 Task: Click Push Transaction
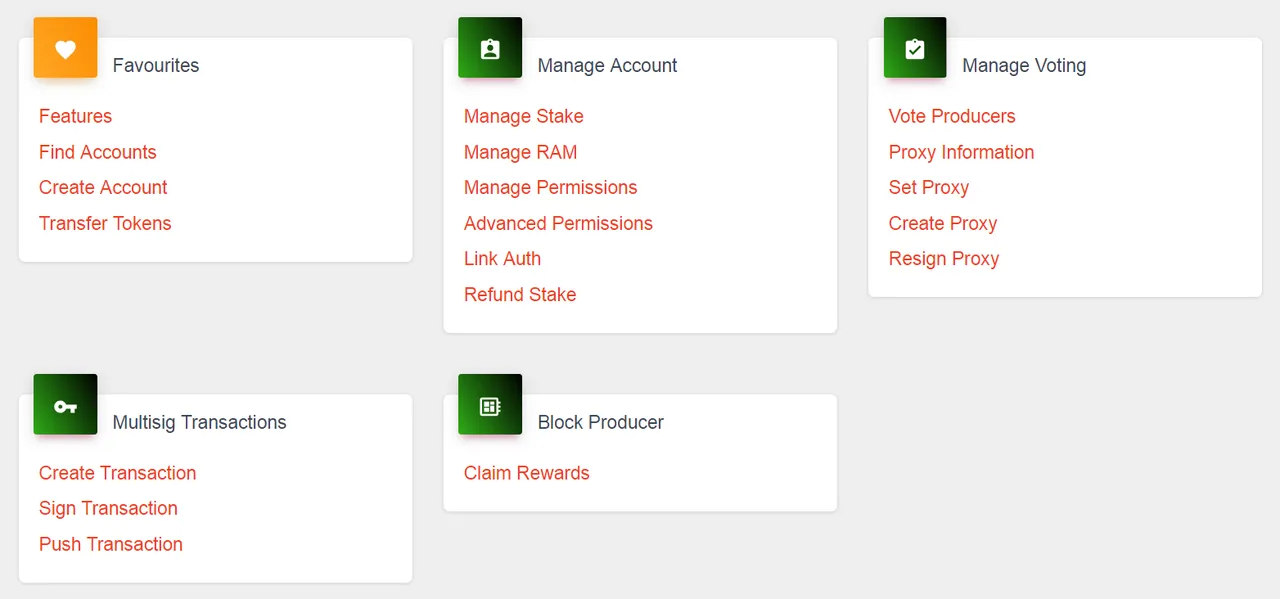coord(111,544)
